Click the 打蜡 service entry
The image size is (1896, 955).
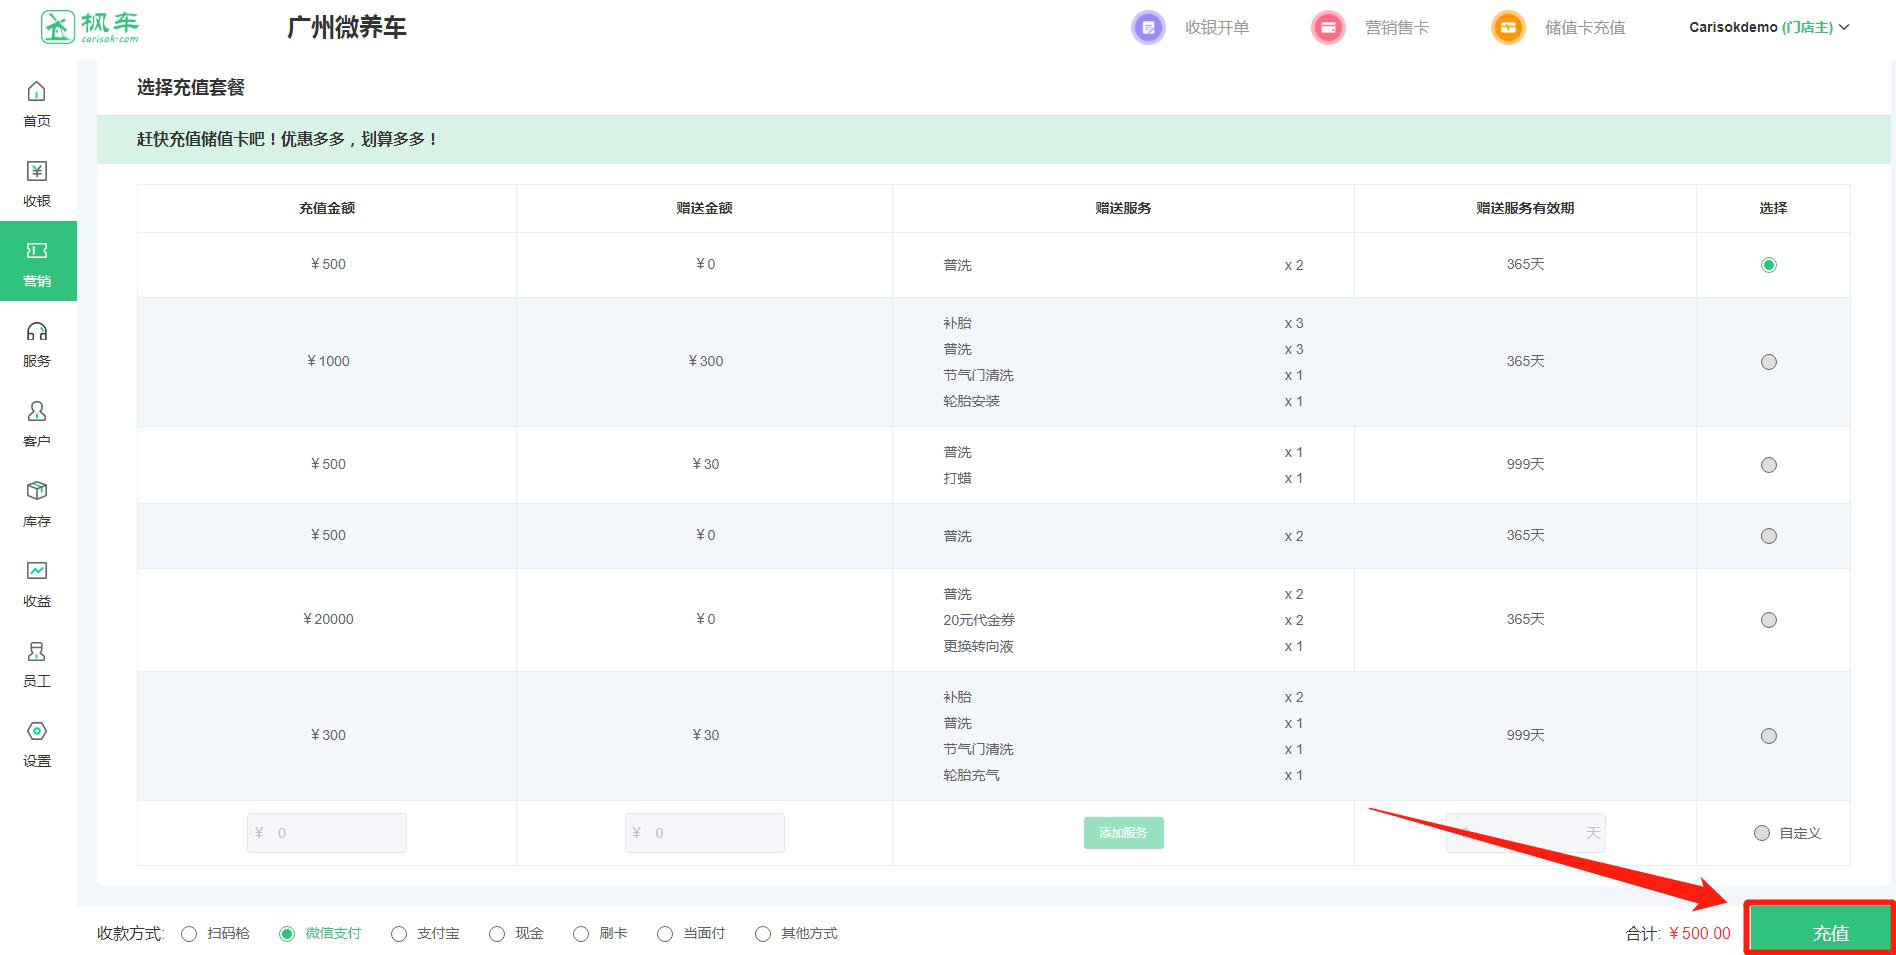[x=957, y=478]
